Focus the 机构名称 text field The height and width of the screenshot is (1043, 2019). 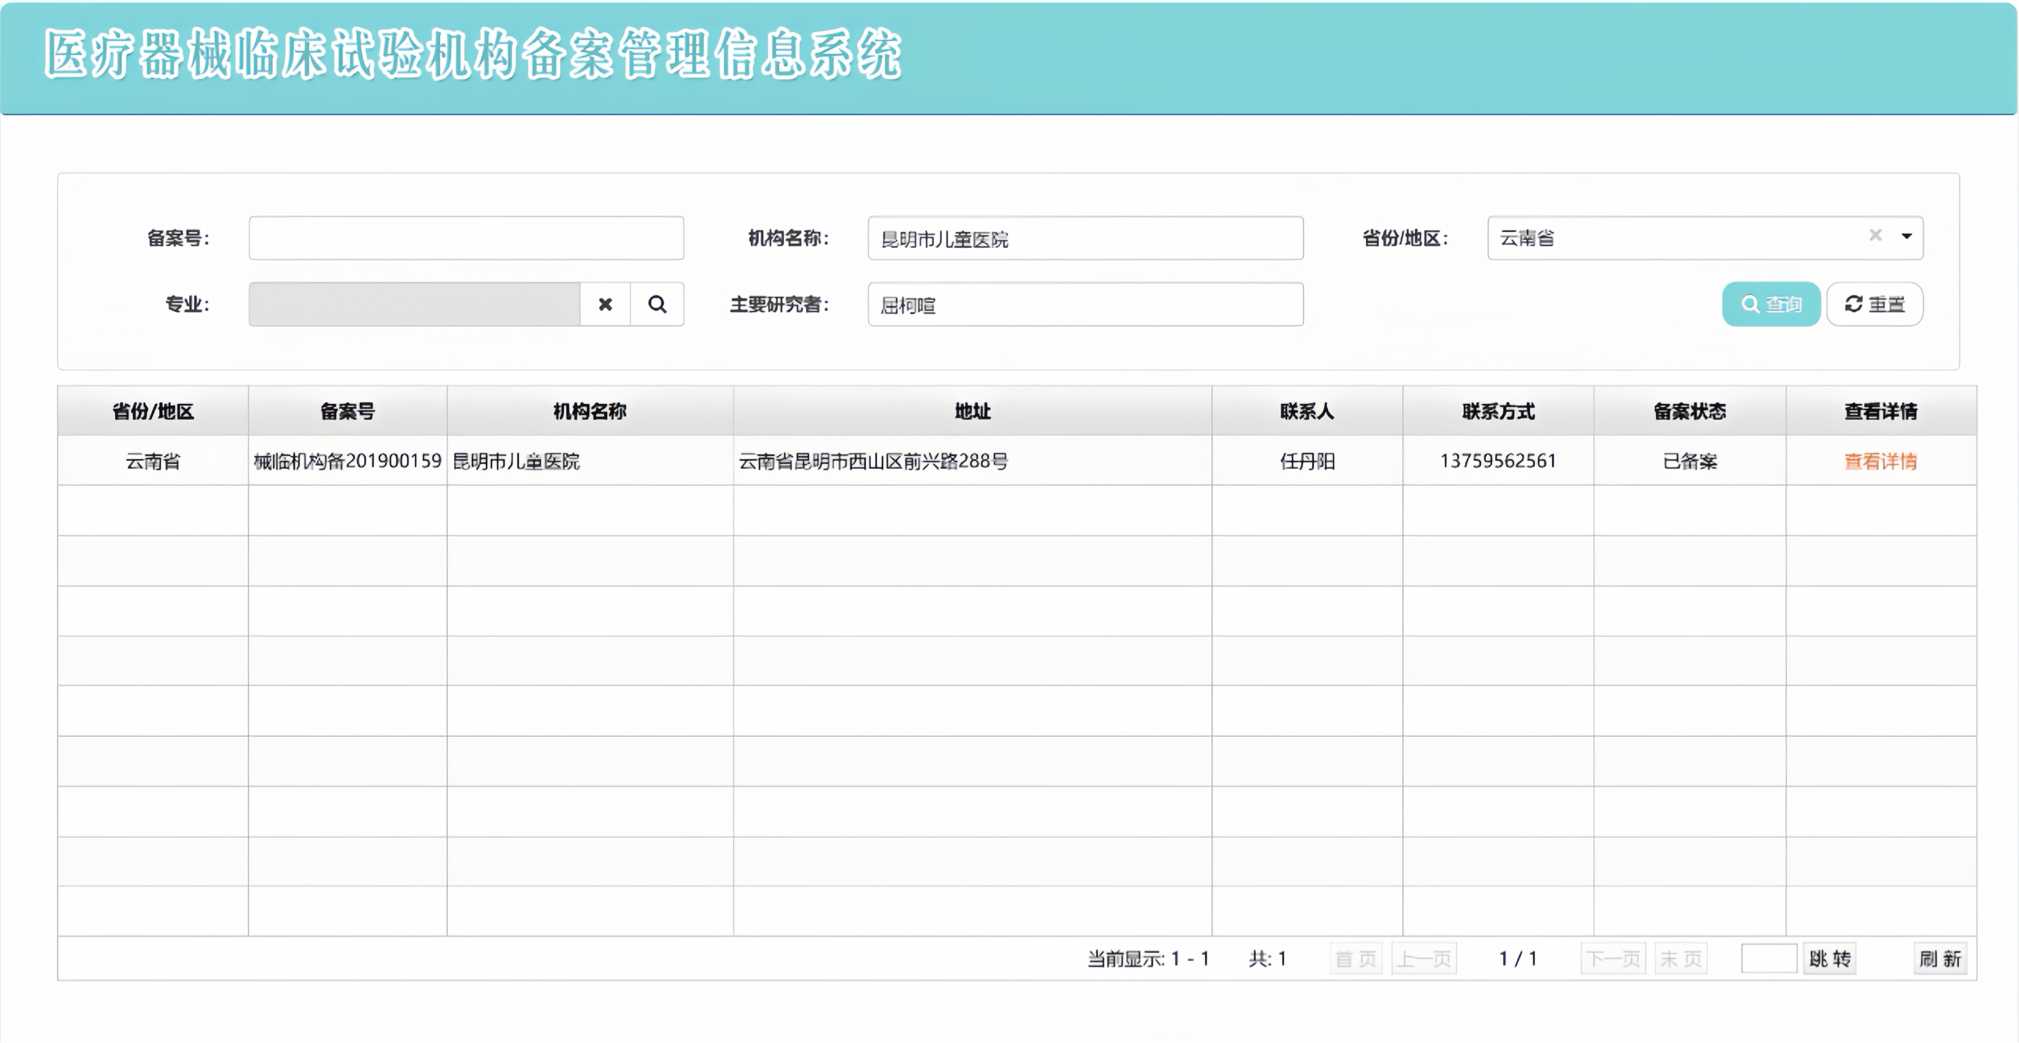click(1085, 238)
